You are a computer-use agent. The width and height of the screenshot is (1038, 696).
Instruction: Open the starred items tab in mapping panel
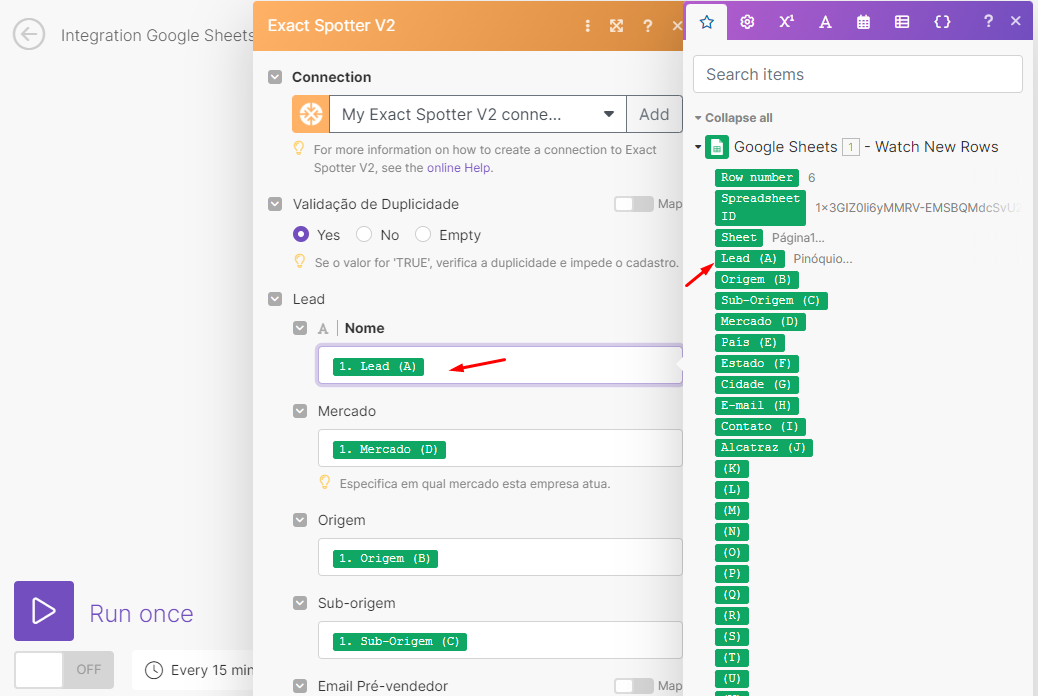tap(706, 22)
